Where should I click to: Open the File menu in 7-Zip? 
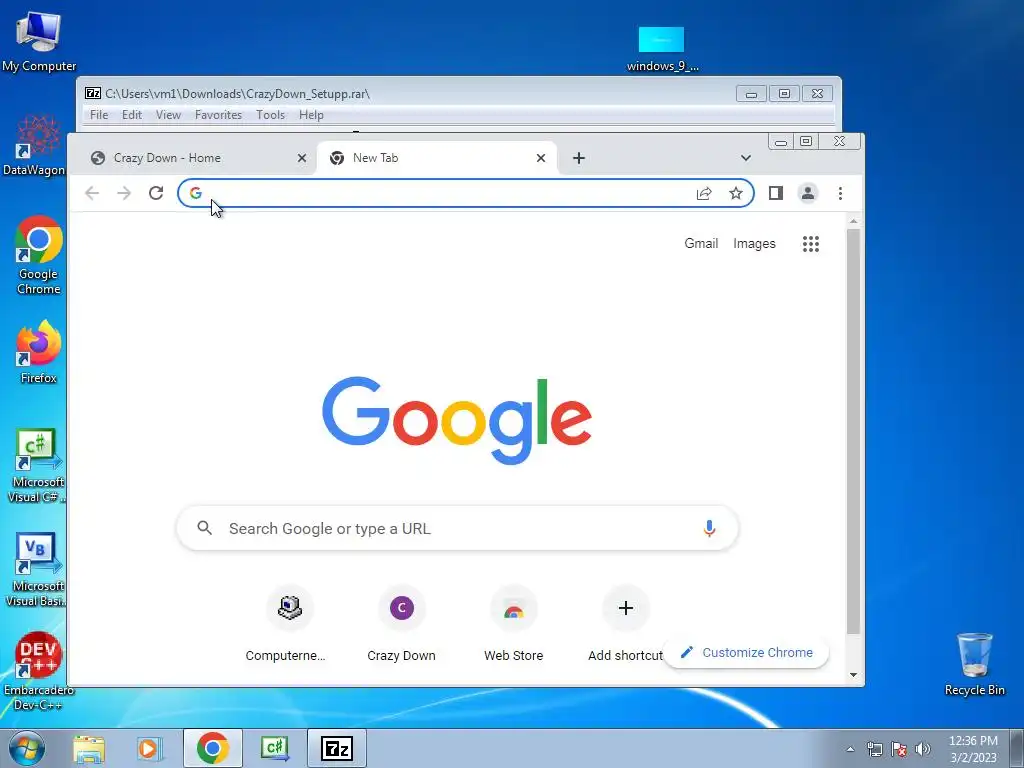[99, 115]
